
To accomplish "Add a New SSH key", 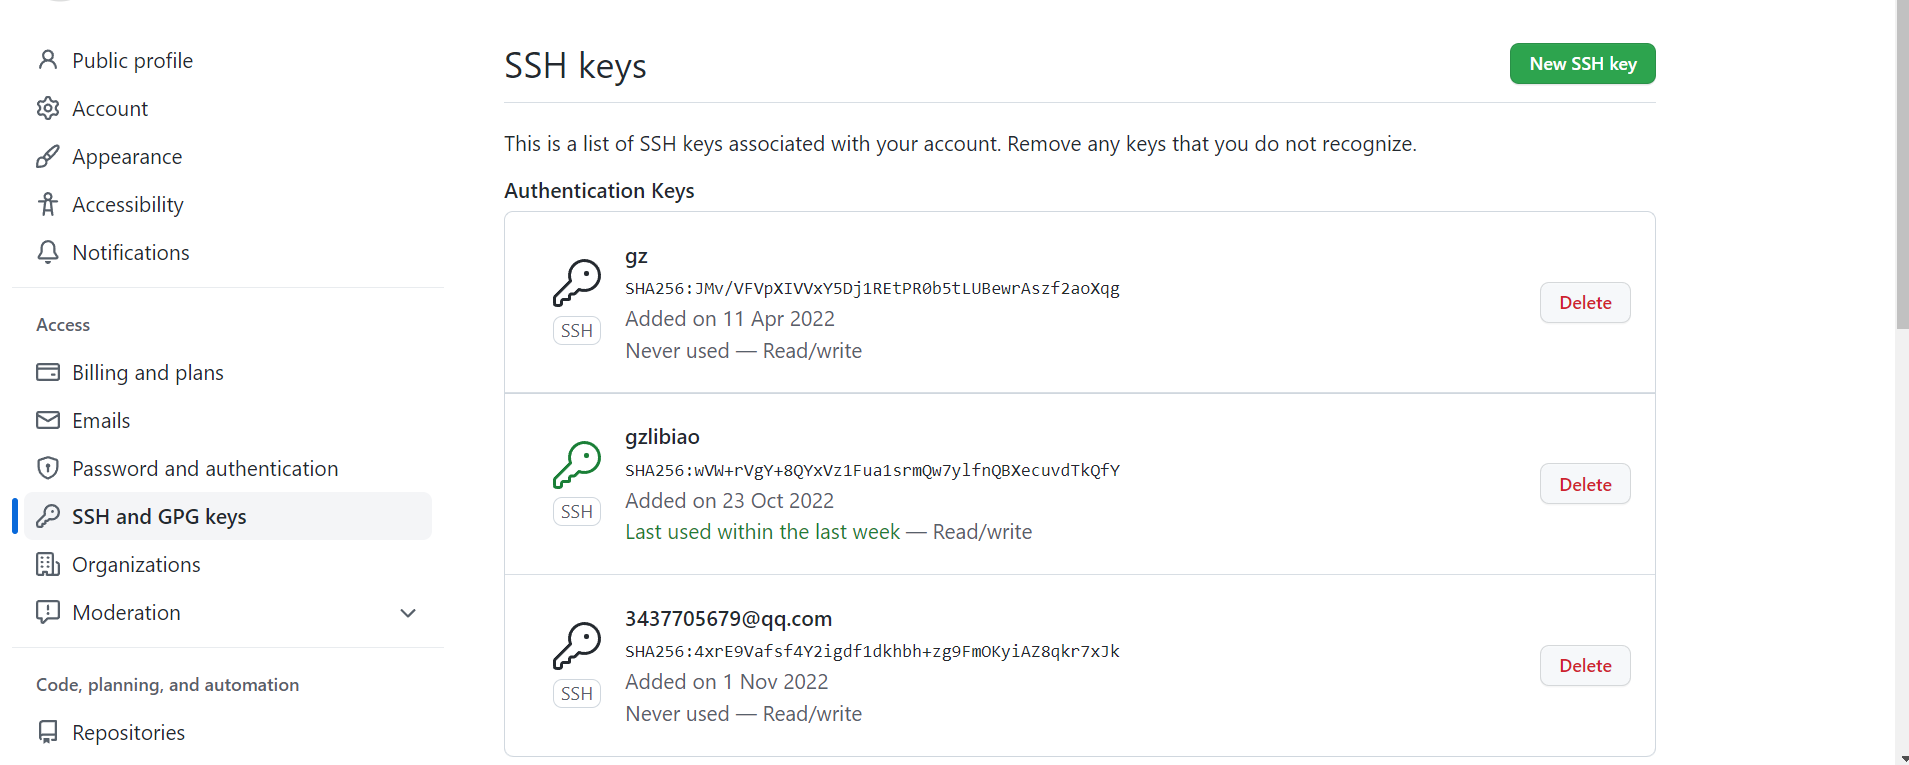I will click(x=1582, y=64).
